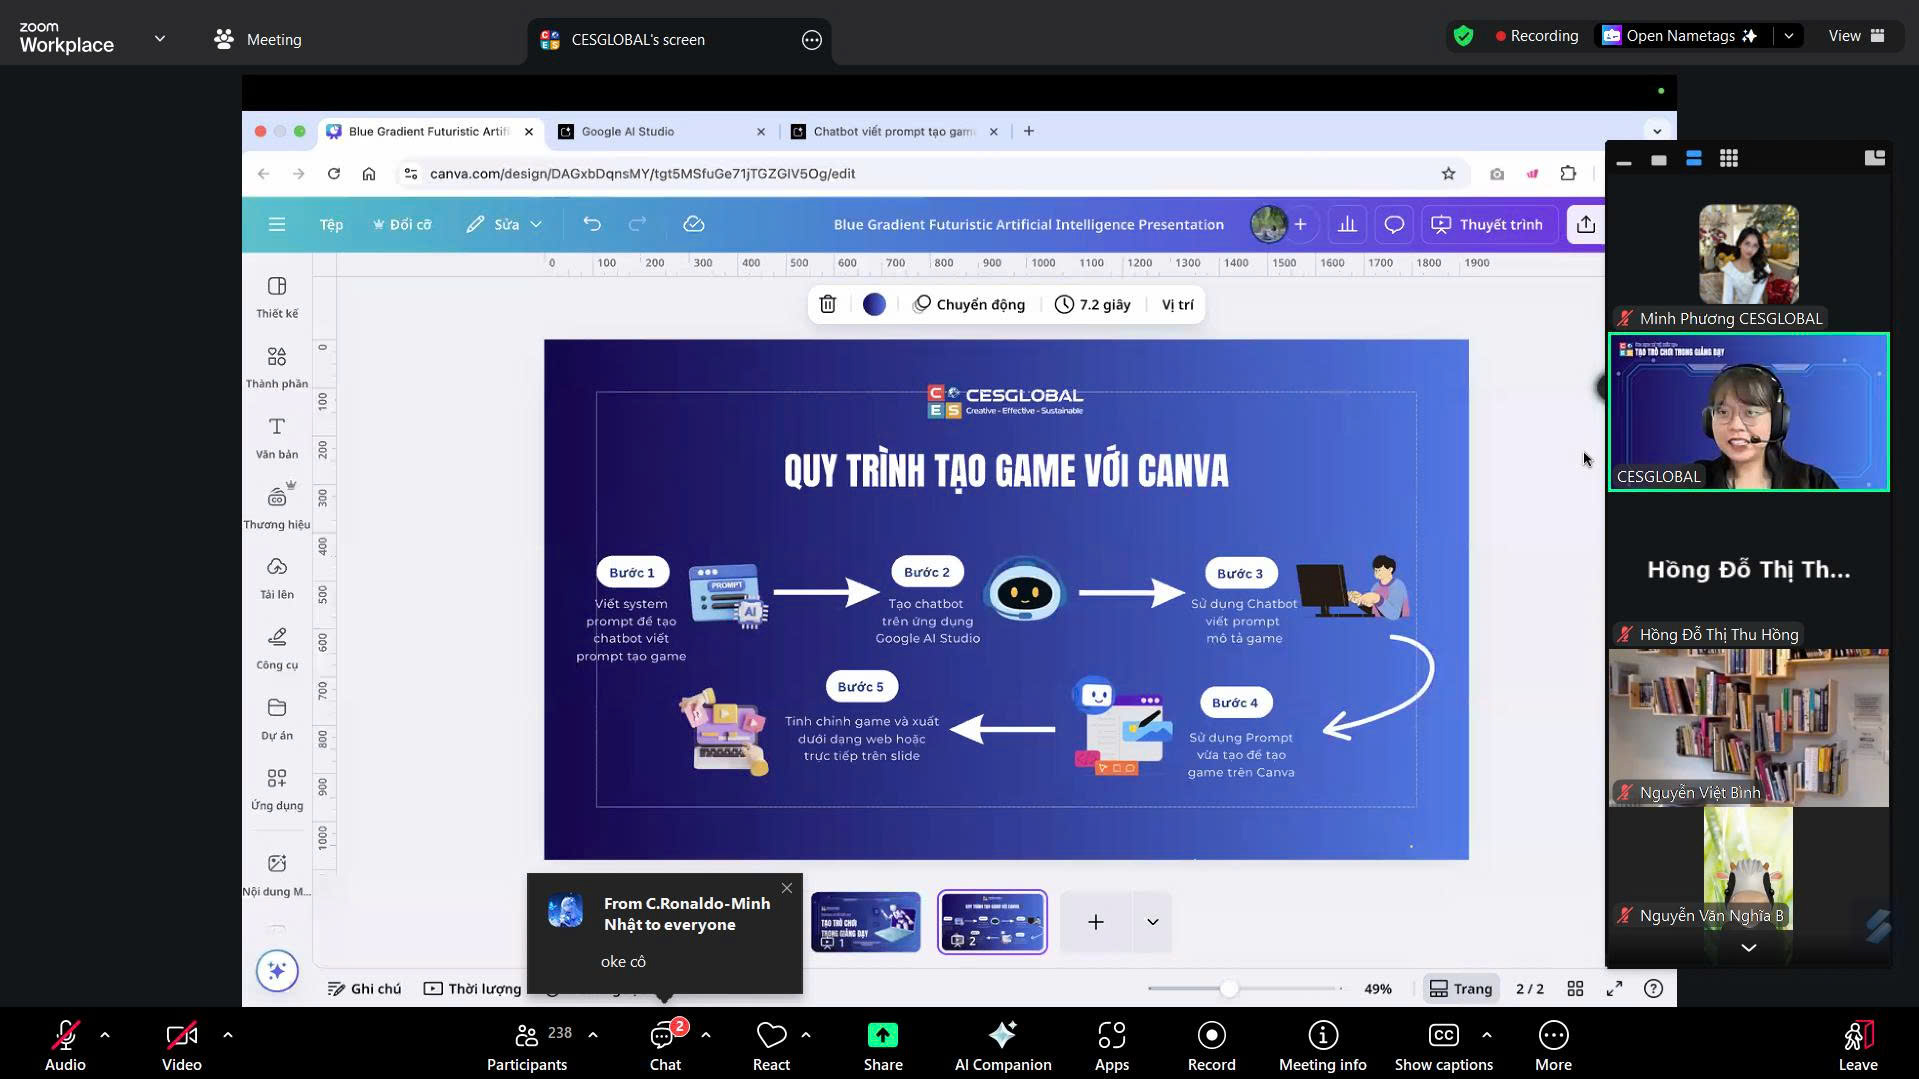The image size is (1919, 1079).
Task: Click the cloud save status icon
Action: tap(693, 224)
